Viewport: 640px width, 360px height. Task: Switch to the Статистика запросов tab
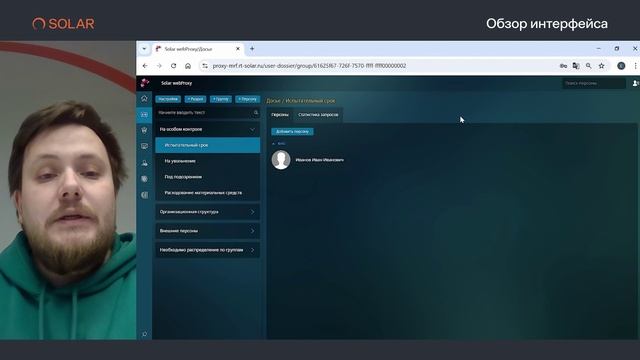tap(318, 115)
